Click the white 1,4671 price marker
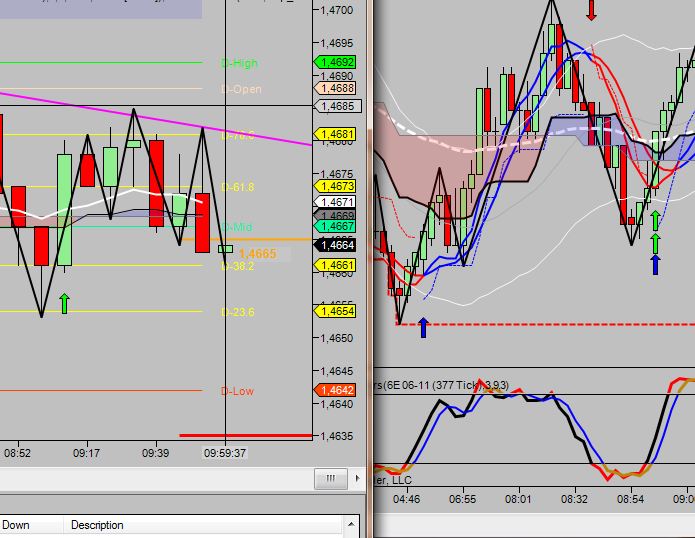Viewport: 695px width, 538px height. tap(335, 202)
